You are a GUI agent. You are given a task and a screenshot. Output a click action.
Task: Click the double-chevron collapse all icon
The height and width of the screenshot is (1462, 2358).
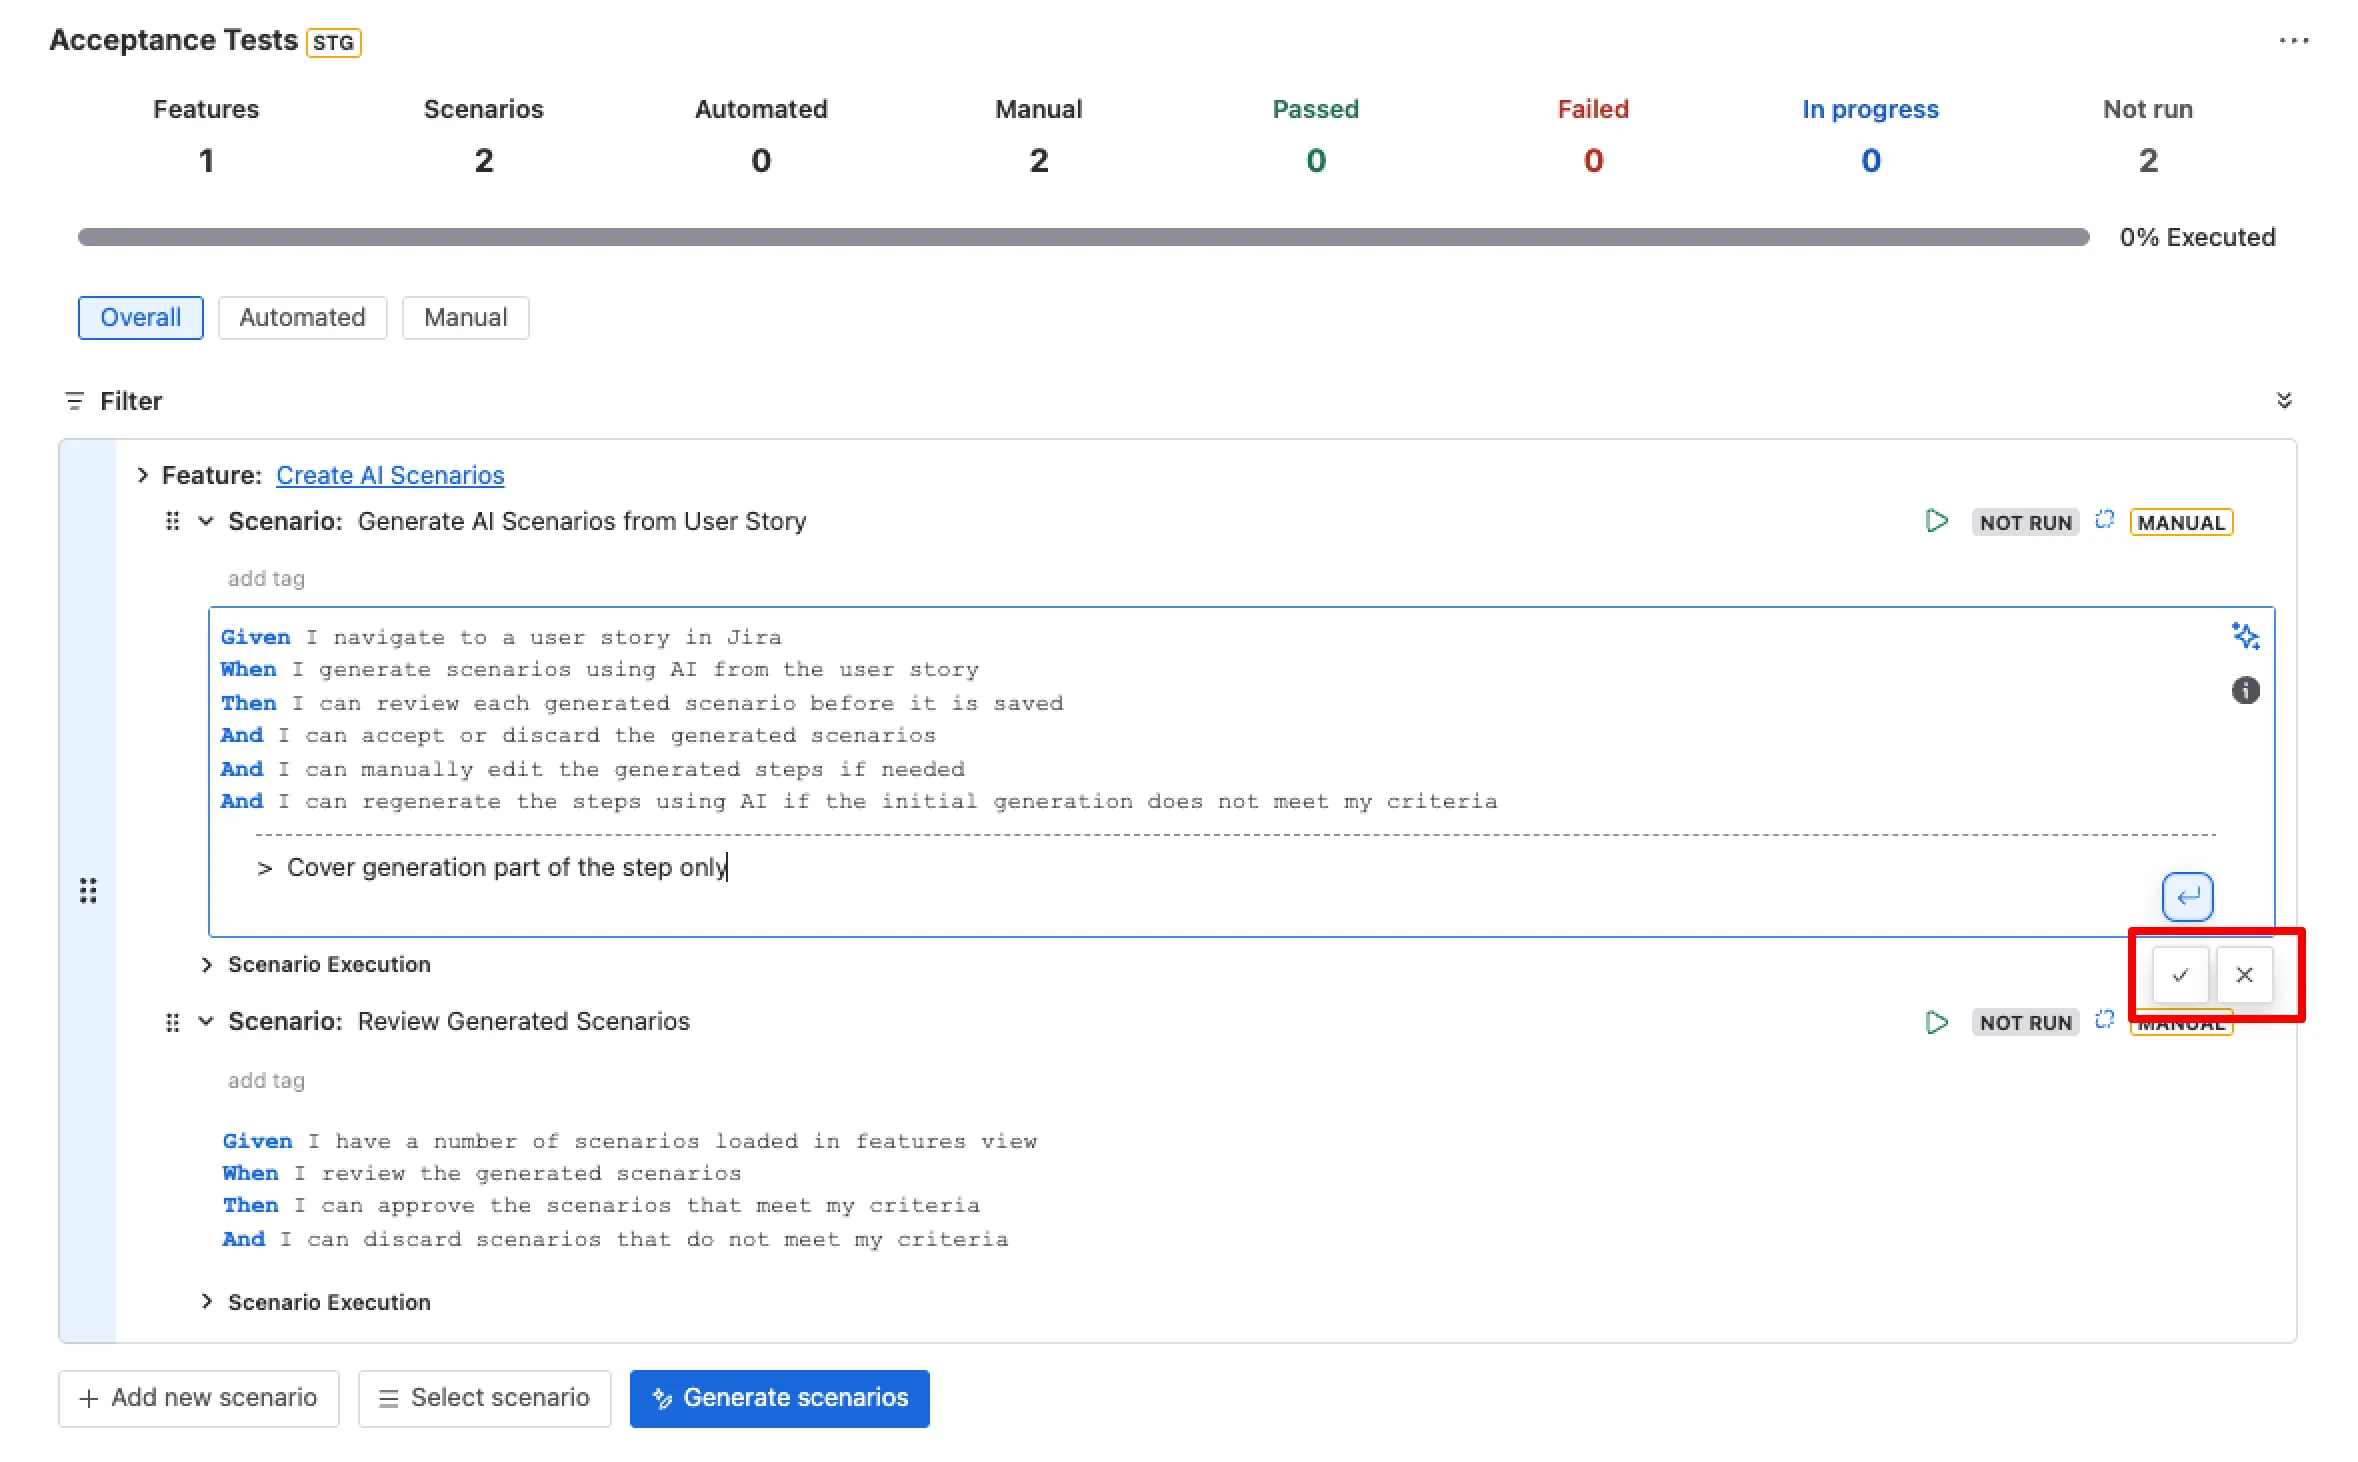coord(2284,400)
